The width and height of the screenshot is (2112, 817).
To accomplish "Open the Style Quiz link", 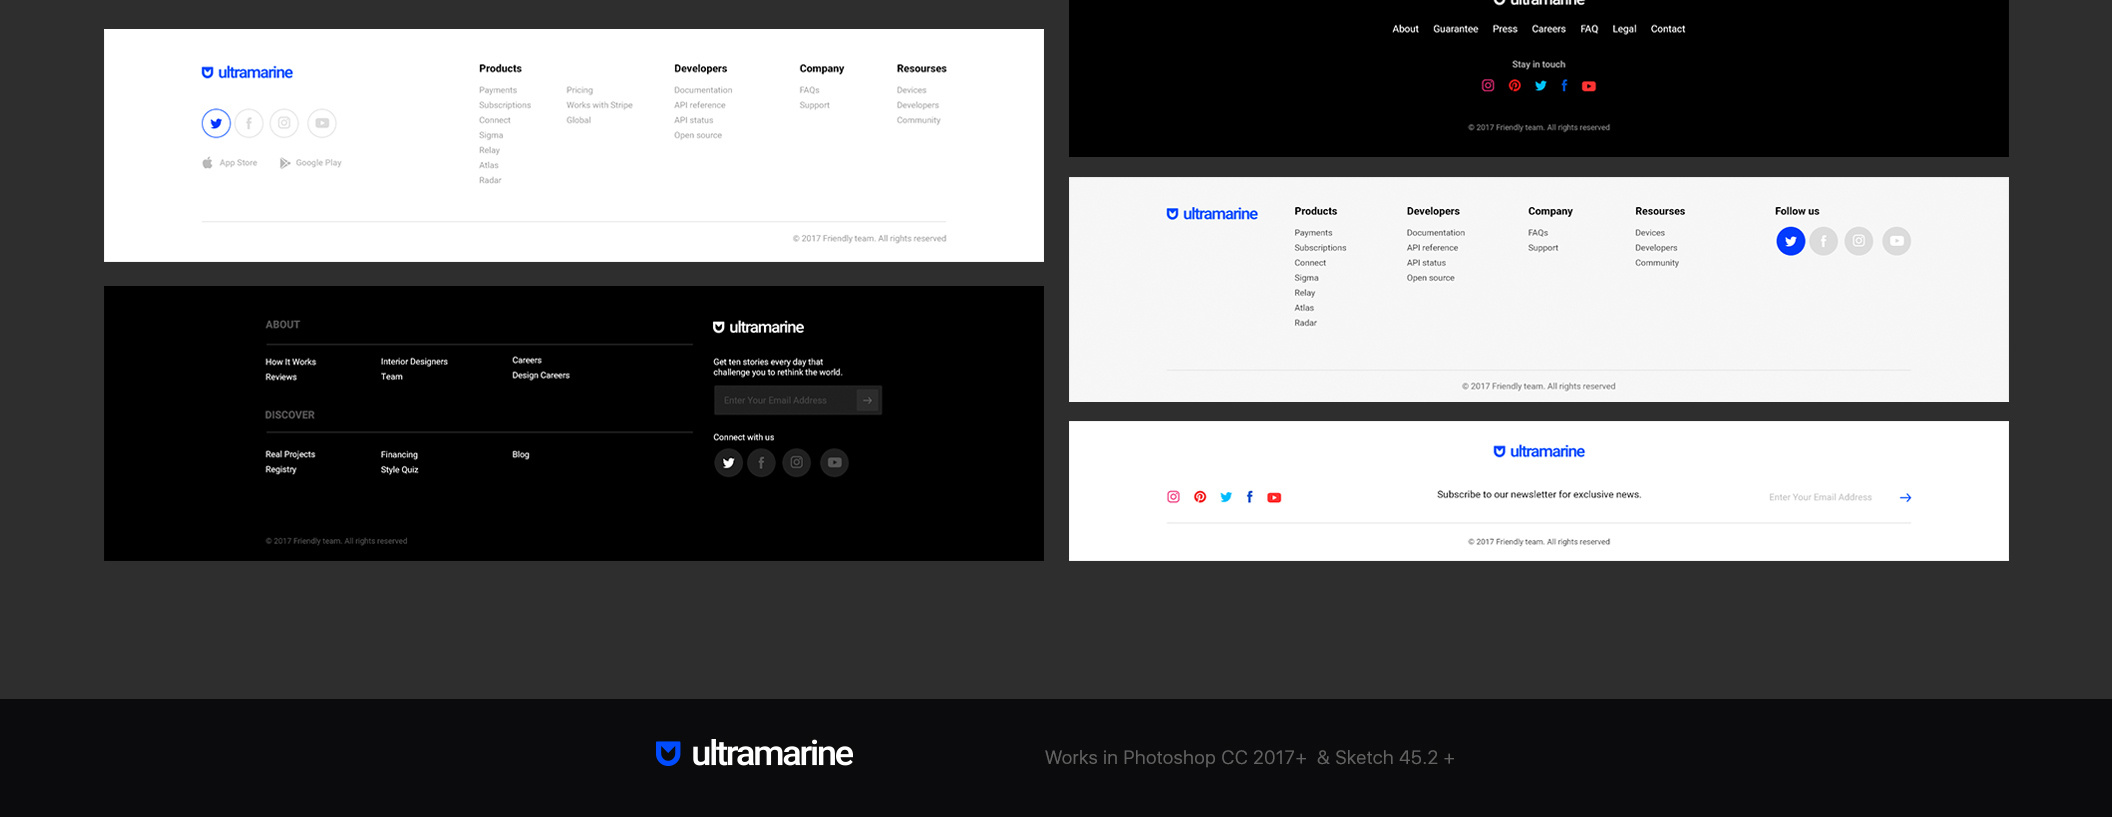I will click(399, 470).
